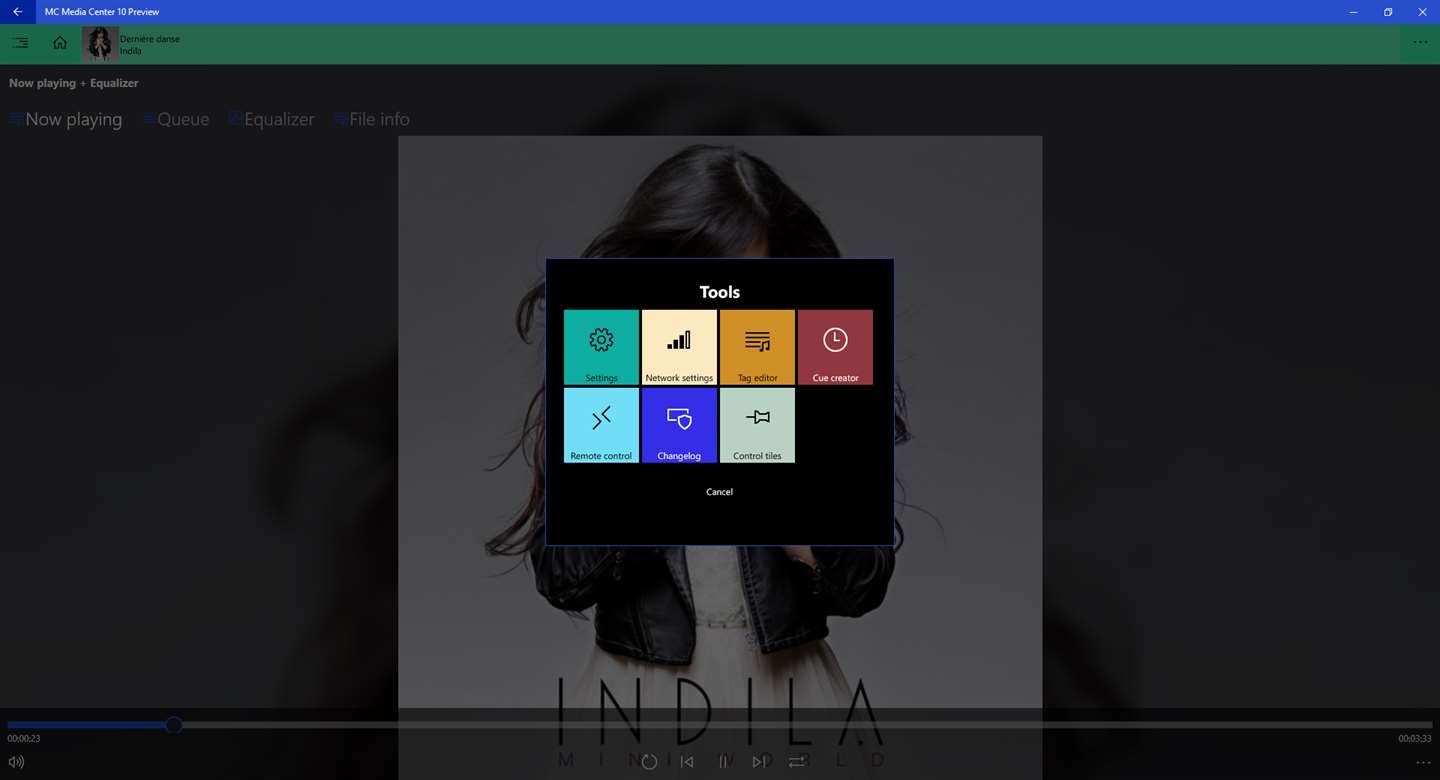View the Changelog tile
Screen dimensions: 1440x780
[679, 425]
